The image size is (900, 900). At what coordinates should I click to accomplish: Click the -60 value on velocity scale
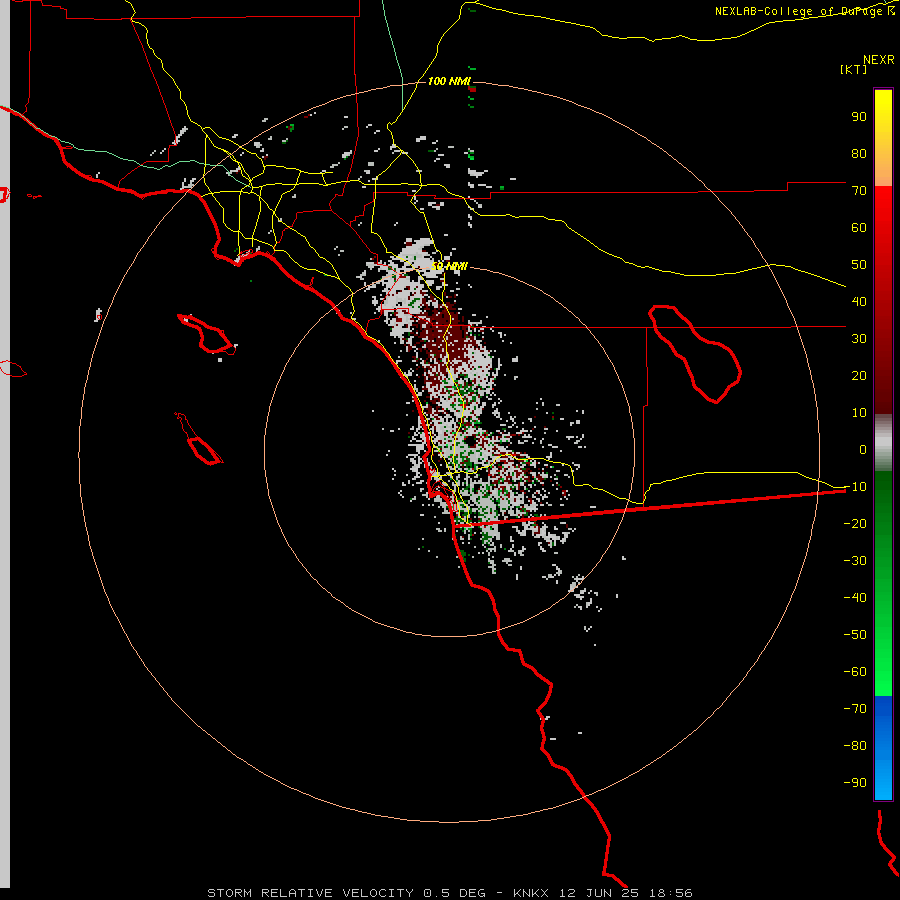[x=855, y=672]
